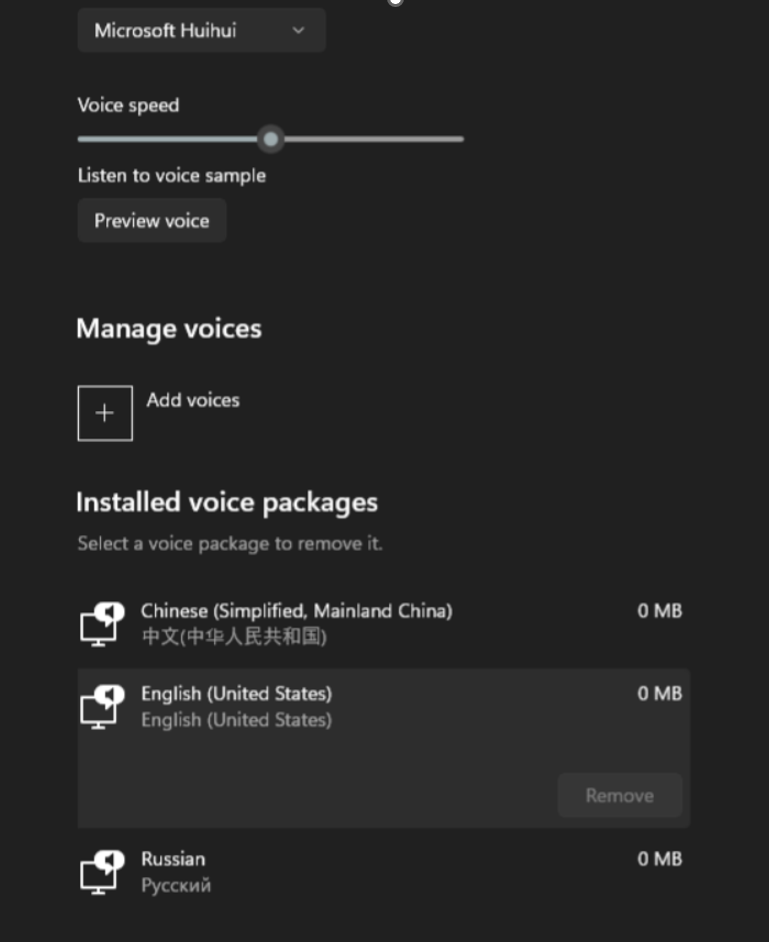Select the Chinese (Simplified, Mainland China) package
This screenshot has height=942, width=769.
(x=296, y=610)
